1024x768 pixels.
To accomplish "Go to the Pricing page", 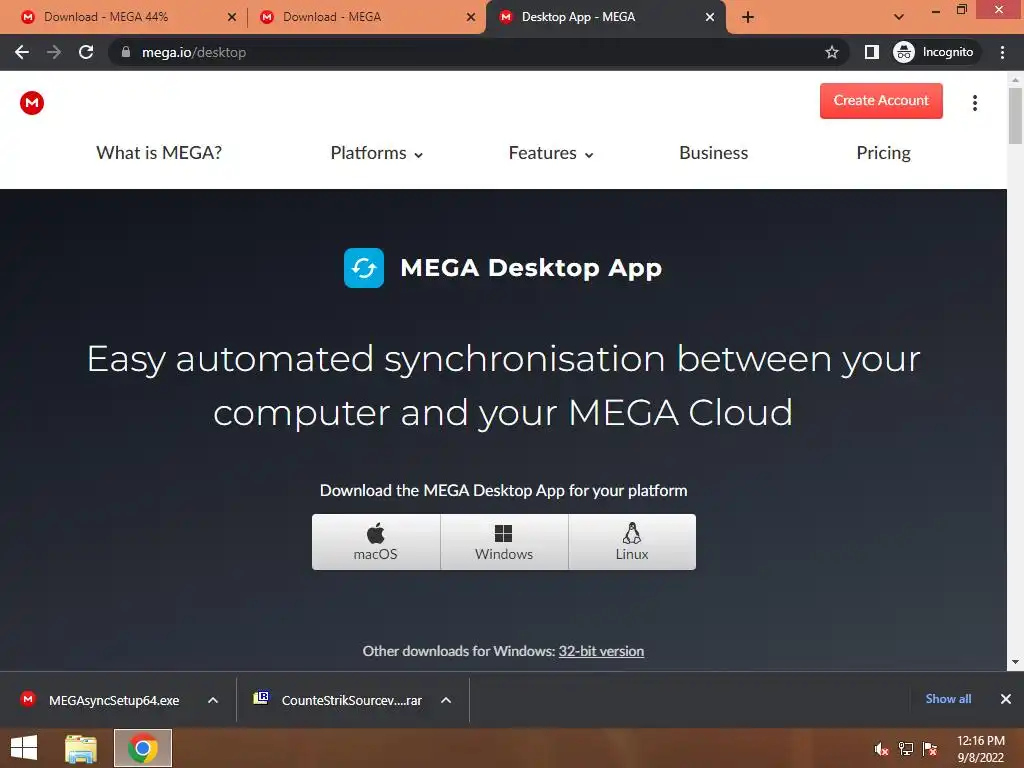I will pos(883,153).
